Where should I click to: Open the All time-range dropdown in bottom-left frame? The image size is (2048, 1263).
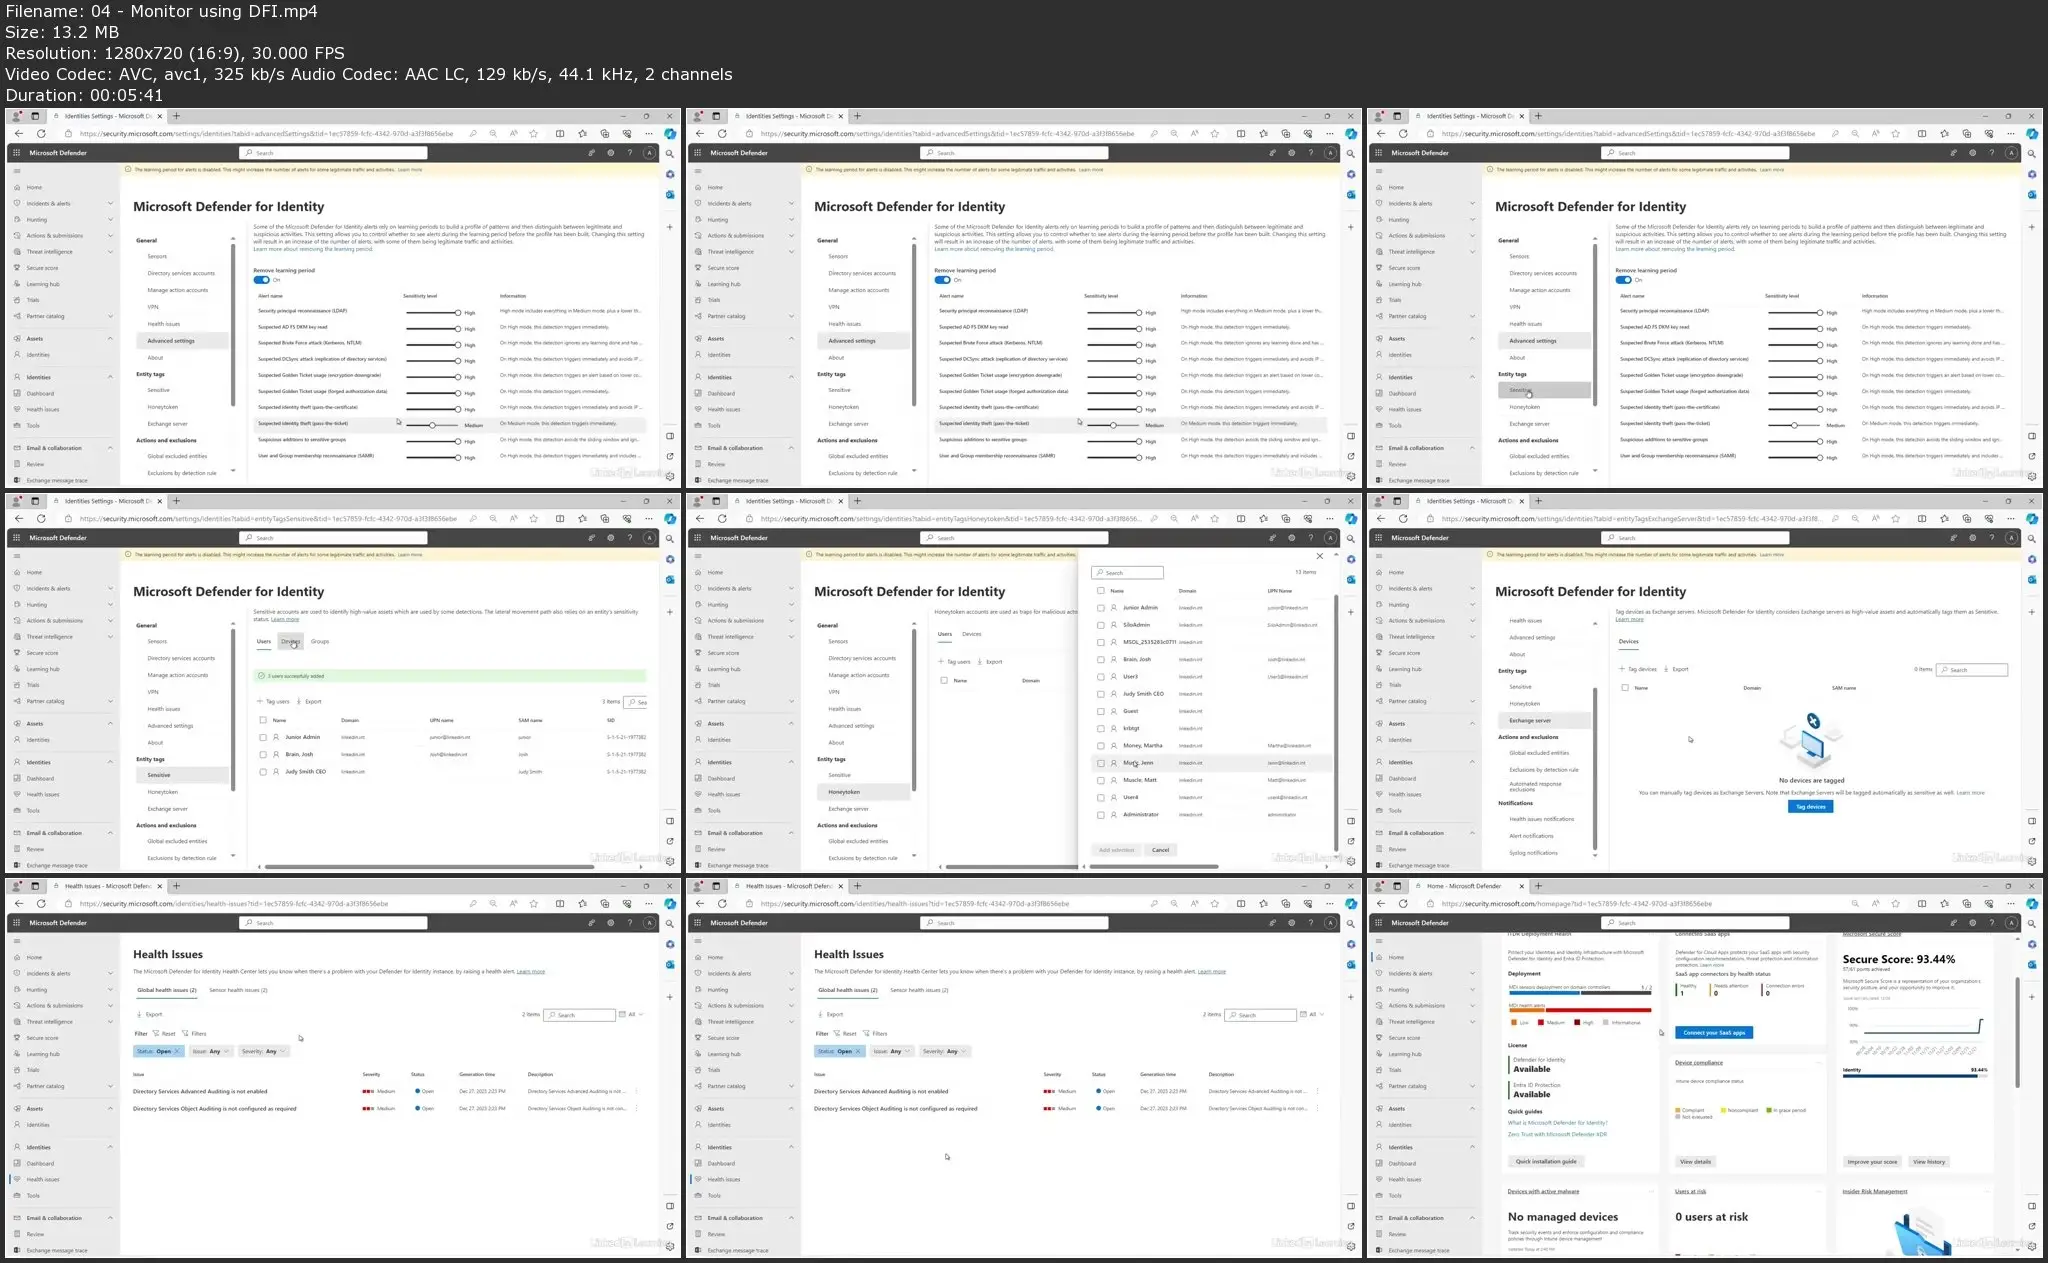tap(632, 1014)
